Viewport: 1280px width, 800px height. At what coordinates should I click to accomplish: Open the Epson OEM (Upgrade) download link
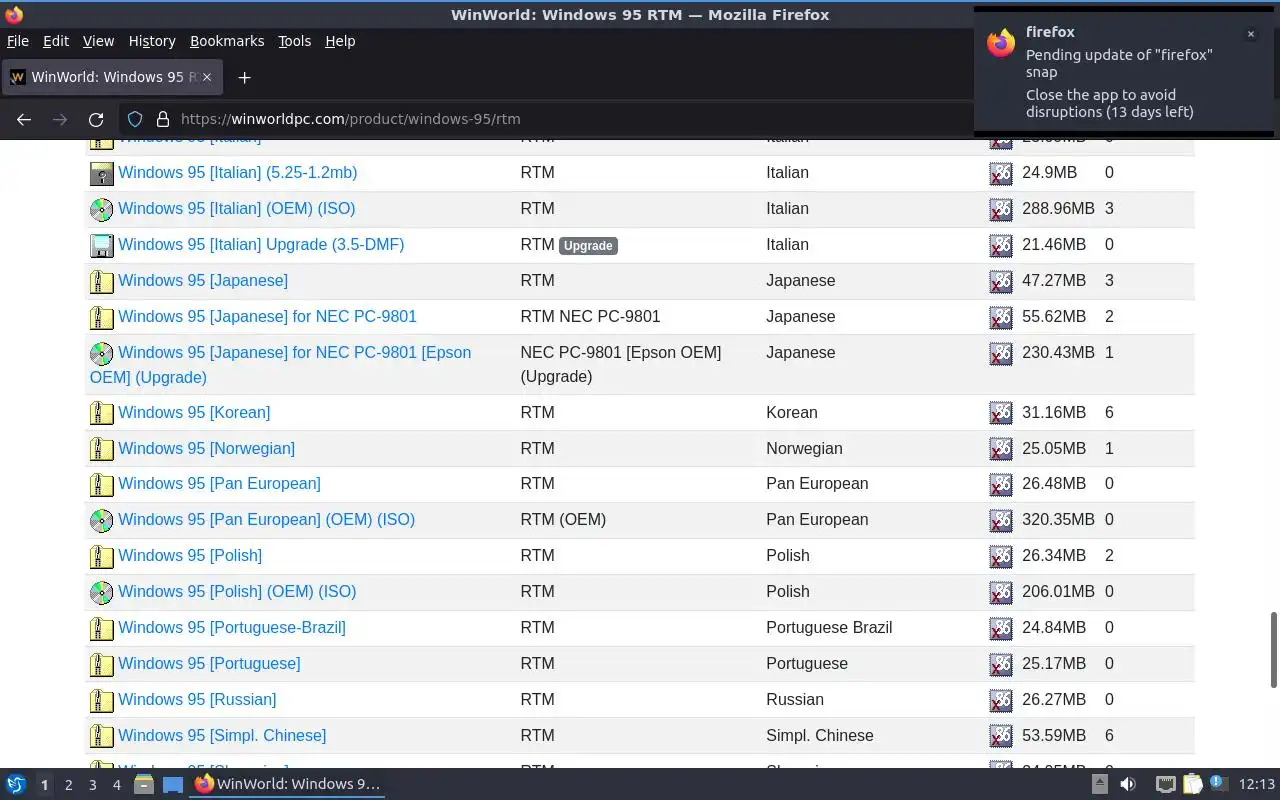tap(280, 364)
